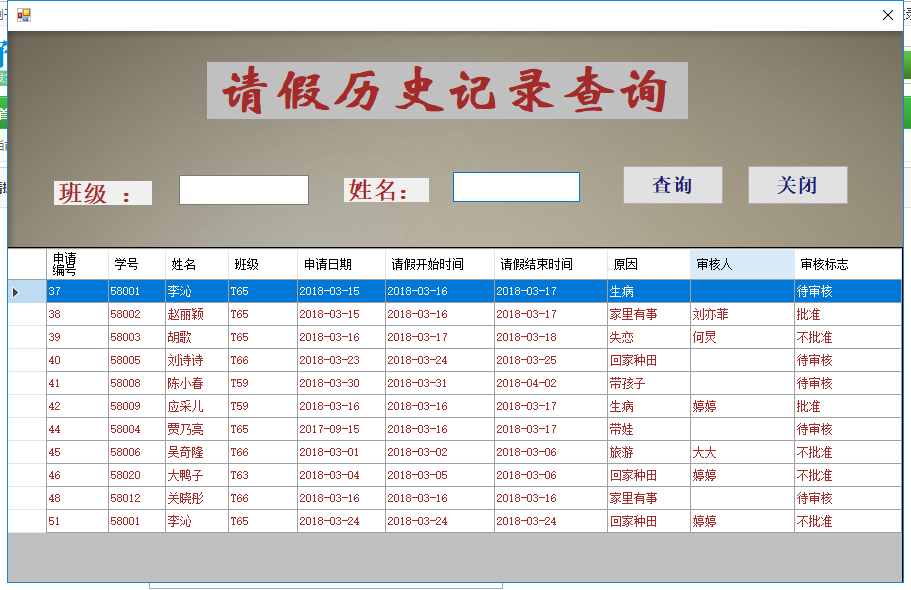This screenshot has height=590, width=911.
Task: Select reason cell 带孩子 for 陈小春
Action: (x=647, y=384)
